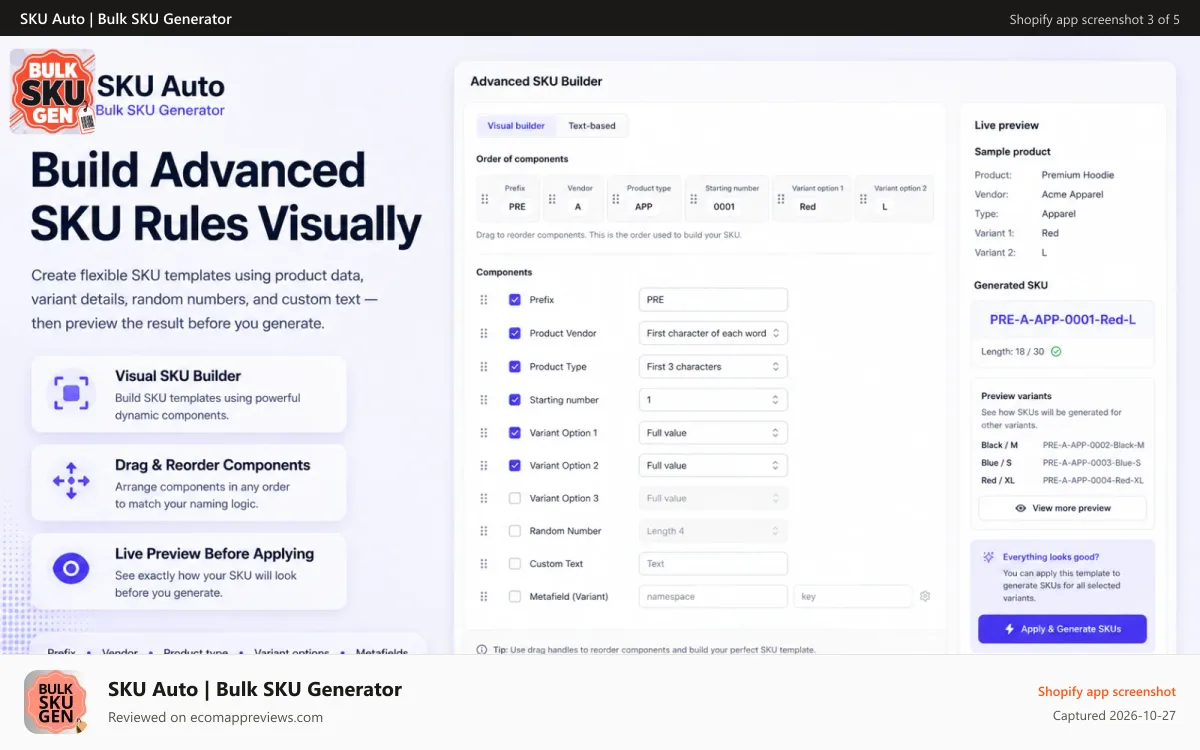Enable the Metafield (Variant) checkbox
1200x750 pixels.
[515, 596]
